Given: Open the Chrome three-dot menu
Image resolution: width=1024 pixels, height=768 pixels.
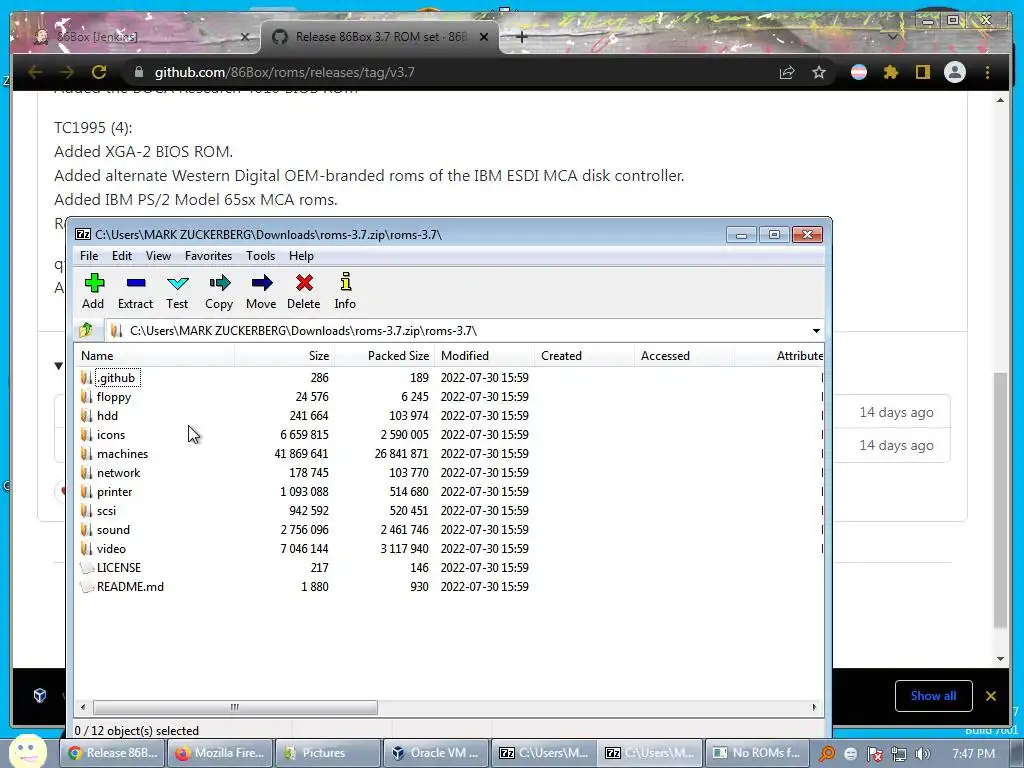Looking at the screenshot, I should [987, 72].
